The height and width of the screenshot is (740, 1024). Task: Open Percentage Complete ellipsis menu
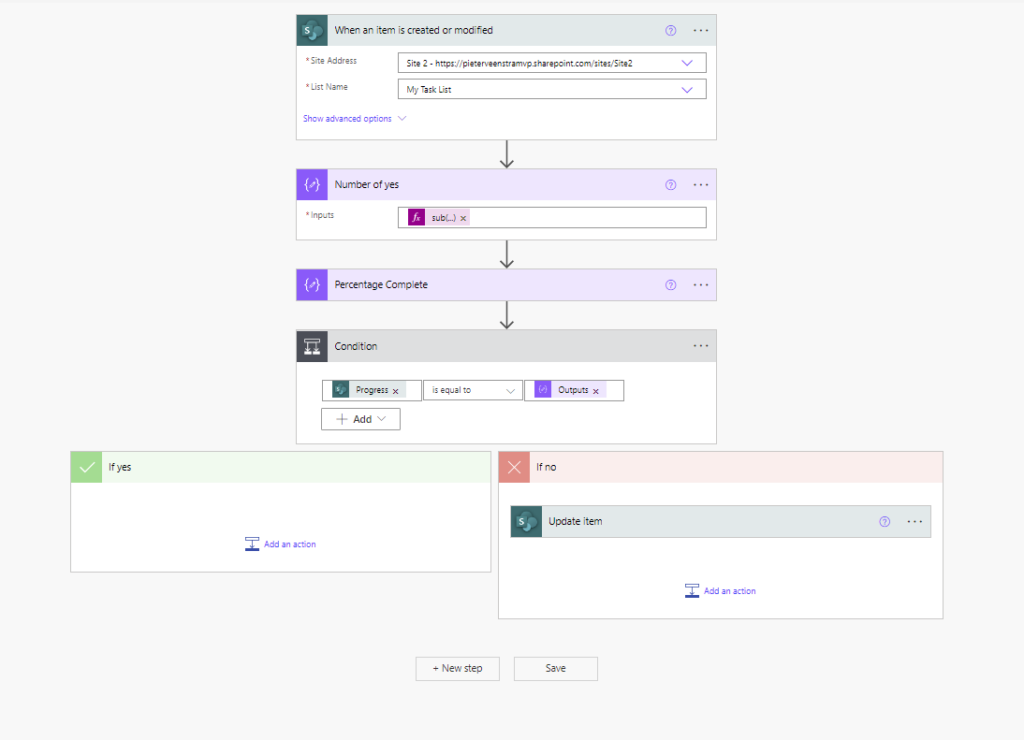point(701,285)
